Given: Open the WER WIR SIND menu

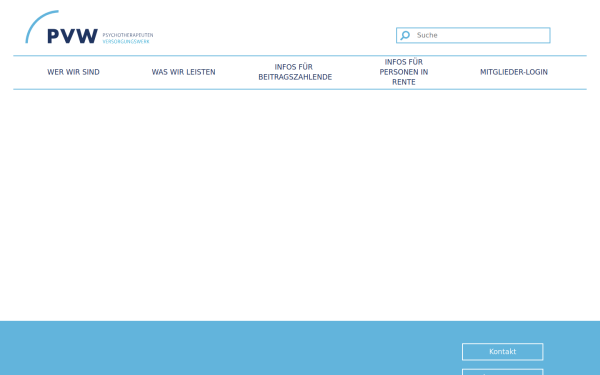Looking at the screenshot, I should tap(73, 72).
